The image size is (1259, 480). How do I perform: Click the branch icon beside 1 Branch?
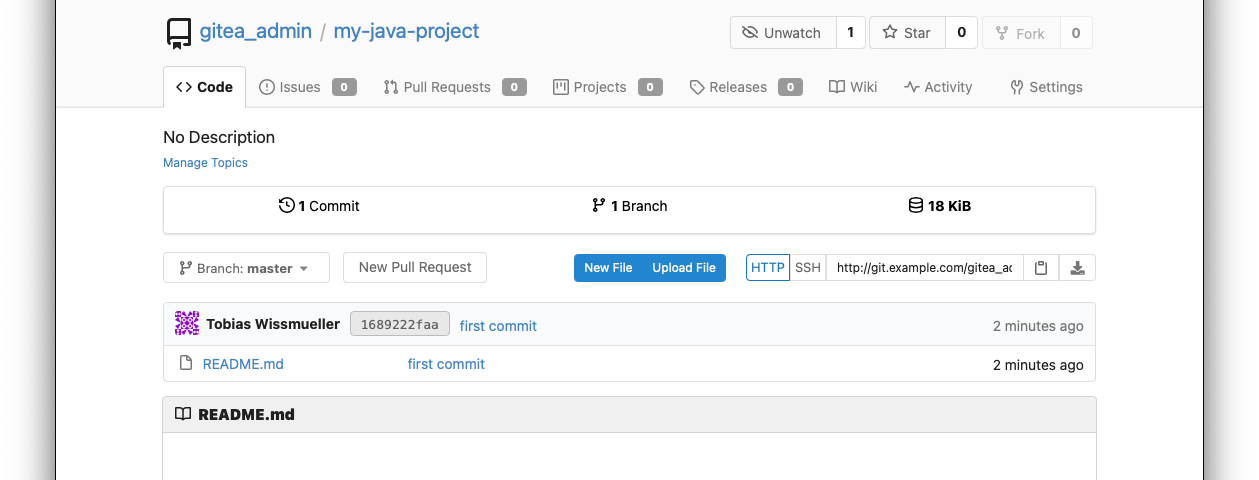(x=598, y=206)
